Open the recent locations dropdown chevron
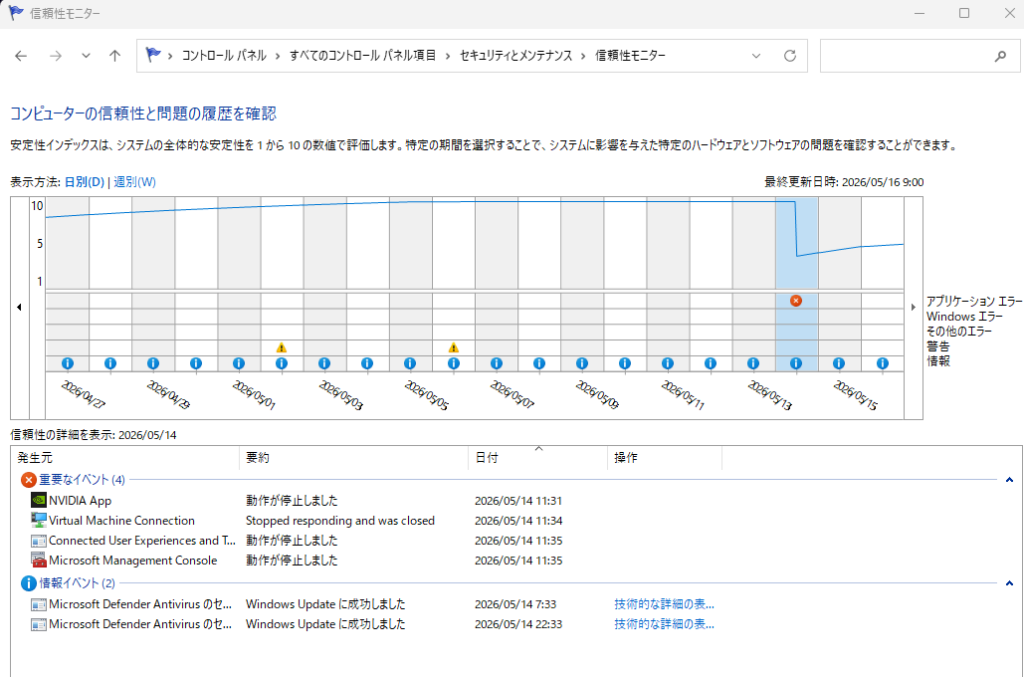This screenshot has height=677, width=1024. (x=86, y=56)
